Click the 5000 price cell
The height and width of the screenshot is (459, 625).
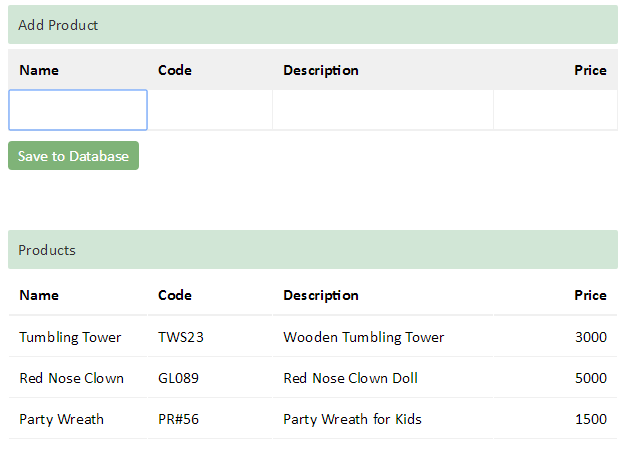[556, 378]
